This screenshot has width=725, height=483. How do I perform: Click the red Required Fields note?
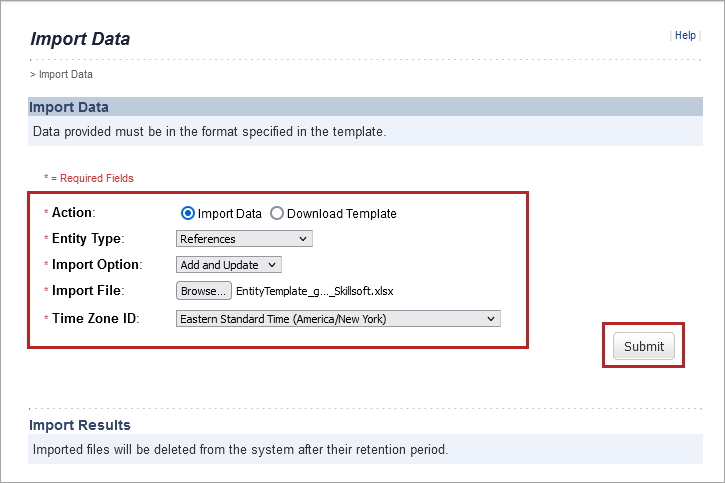click(91, 178)
